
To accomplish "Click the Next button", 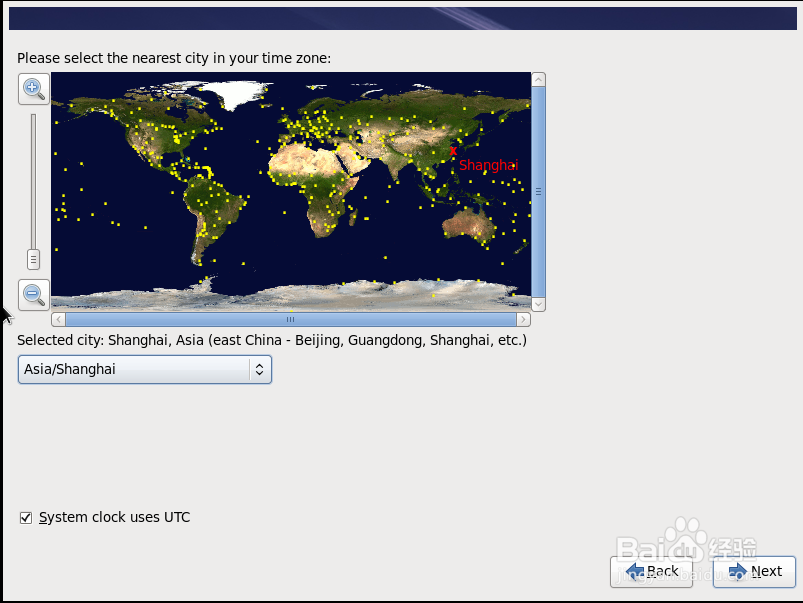I will pyautogui.click(x=754, y=571).
